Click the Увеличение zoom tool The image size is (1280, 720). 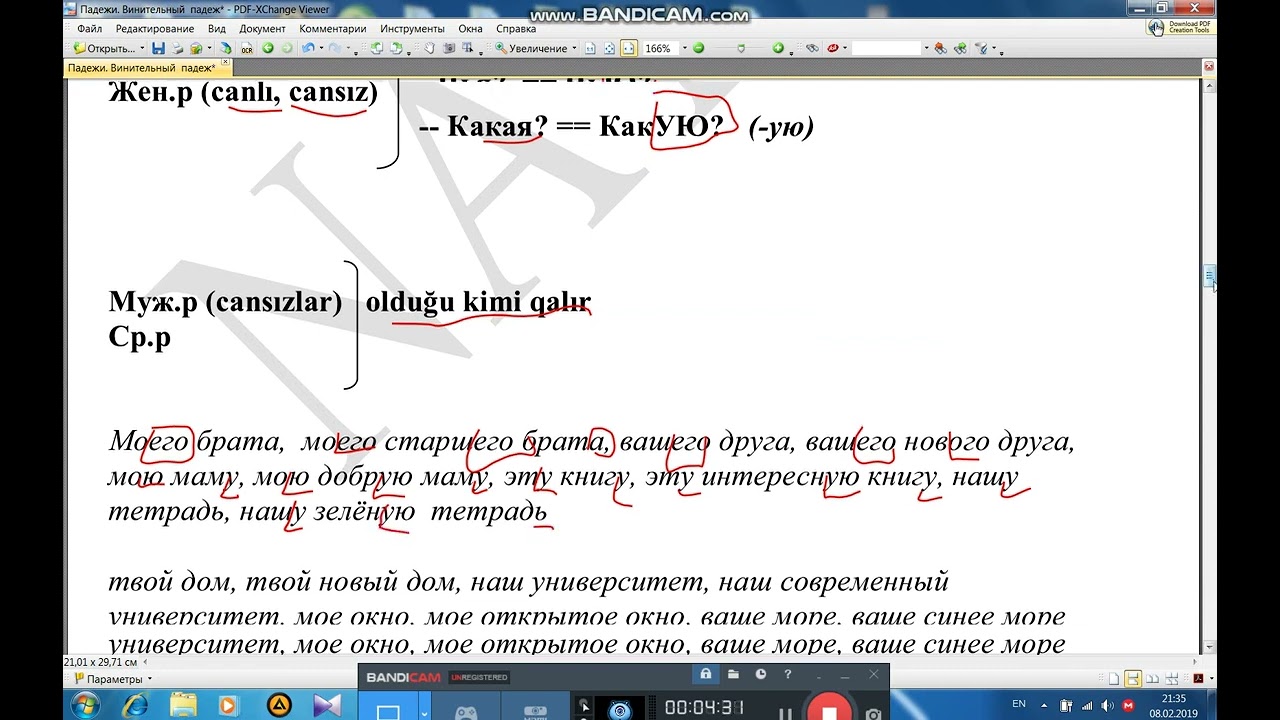(531, 48)
